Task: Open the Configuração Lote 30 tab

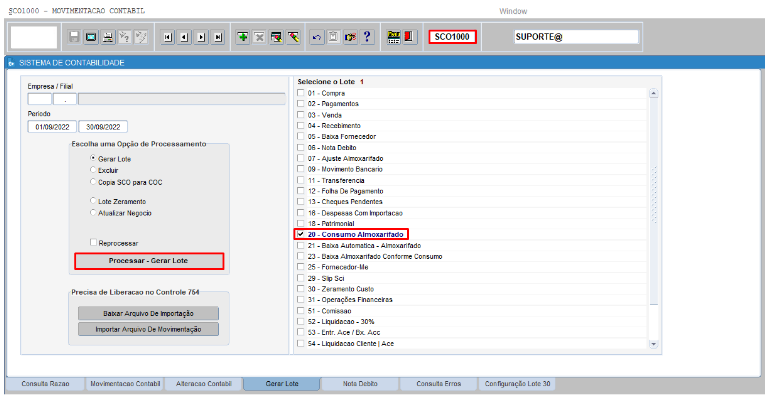Action: pos(517,384)
